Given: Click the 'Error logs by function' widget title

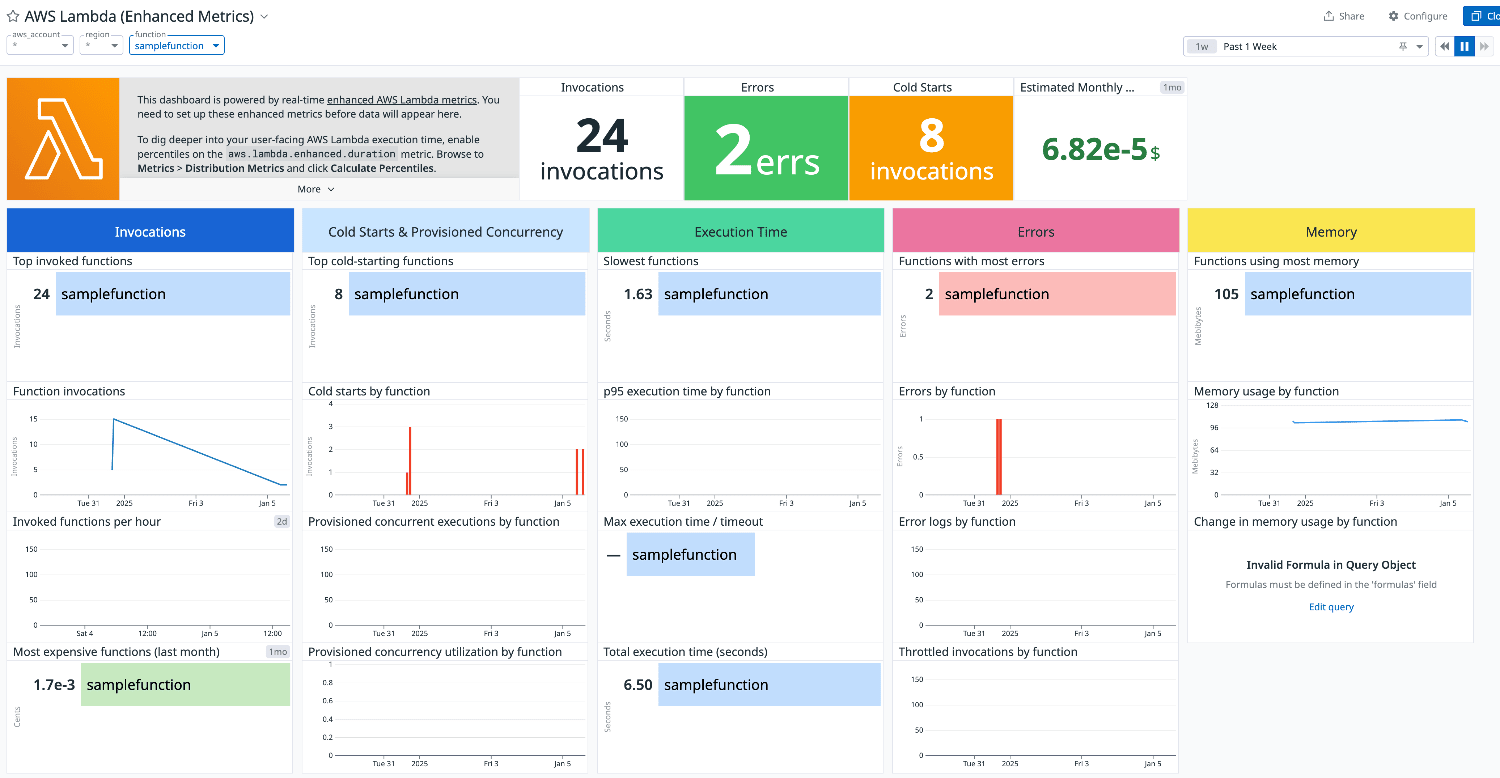Looking at the screenshot, I should tap(957, 521).
